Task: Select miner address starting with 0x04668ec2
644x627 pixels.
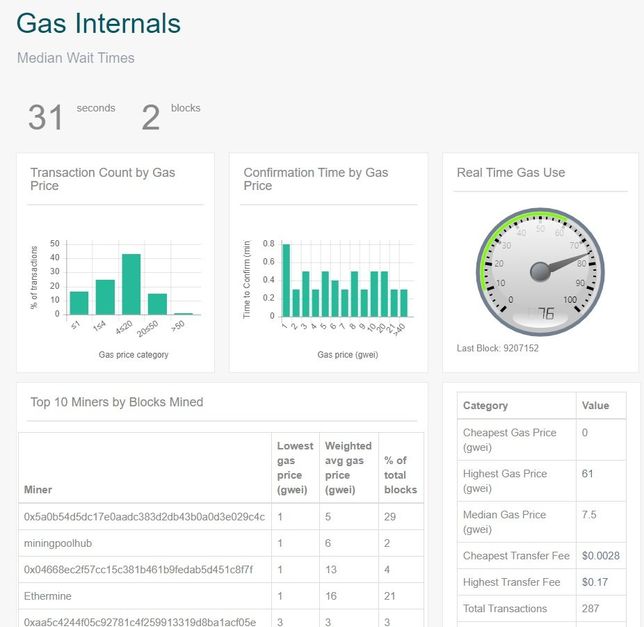Action: click(138, 570)
